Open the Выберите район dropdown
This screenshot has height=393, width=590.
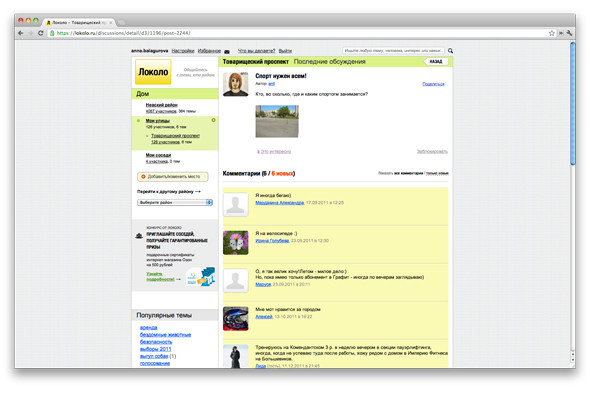point(175,203)
